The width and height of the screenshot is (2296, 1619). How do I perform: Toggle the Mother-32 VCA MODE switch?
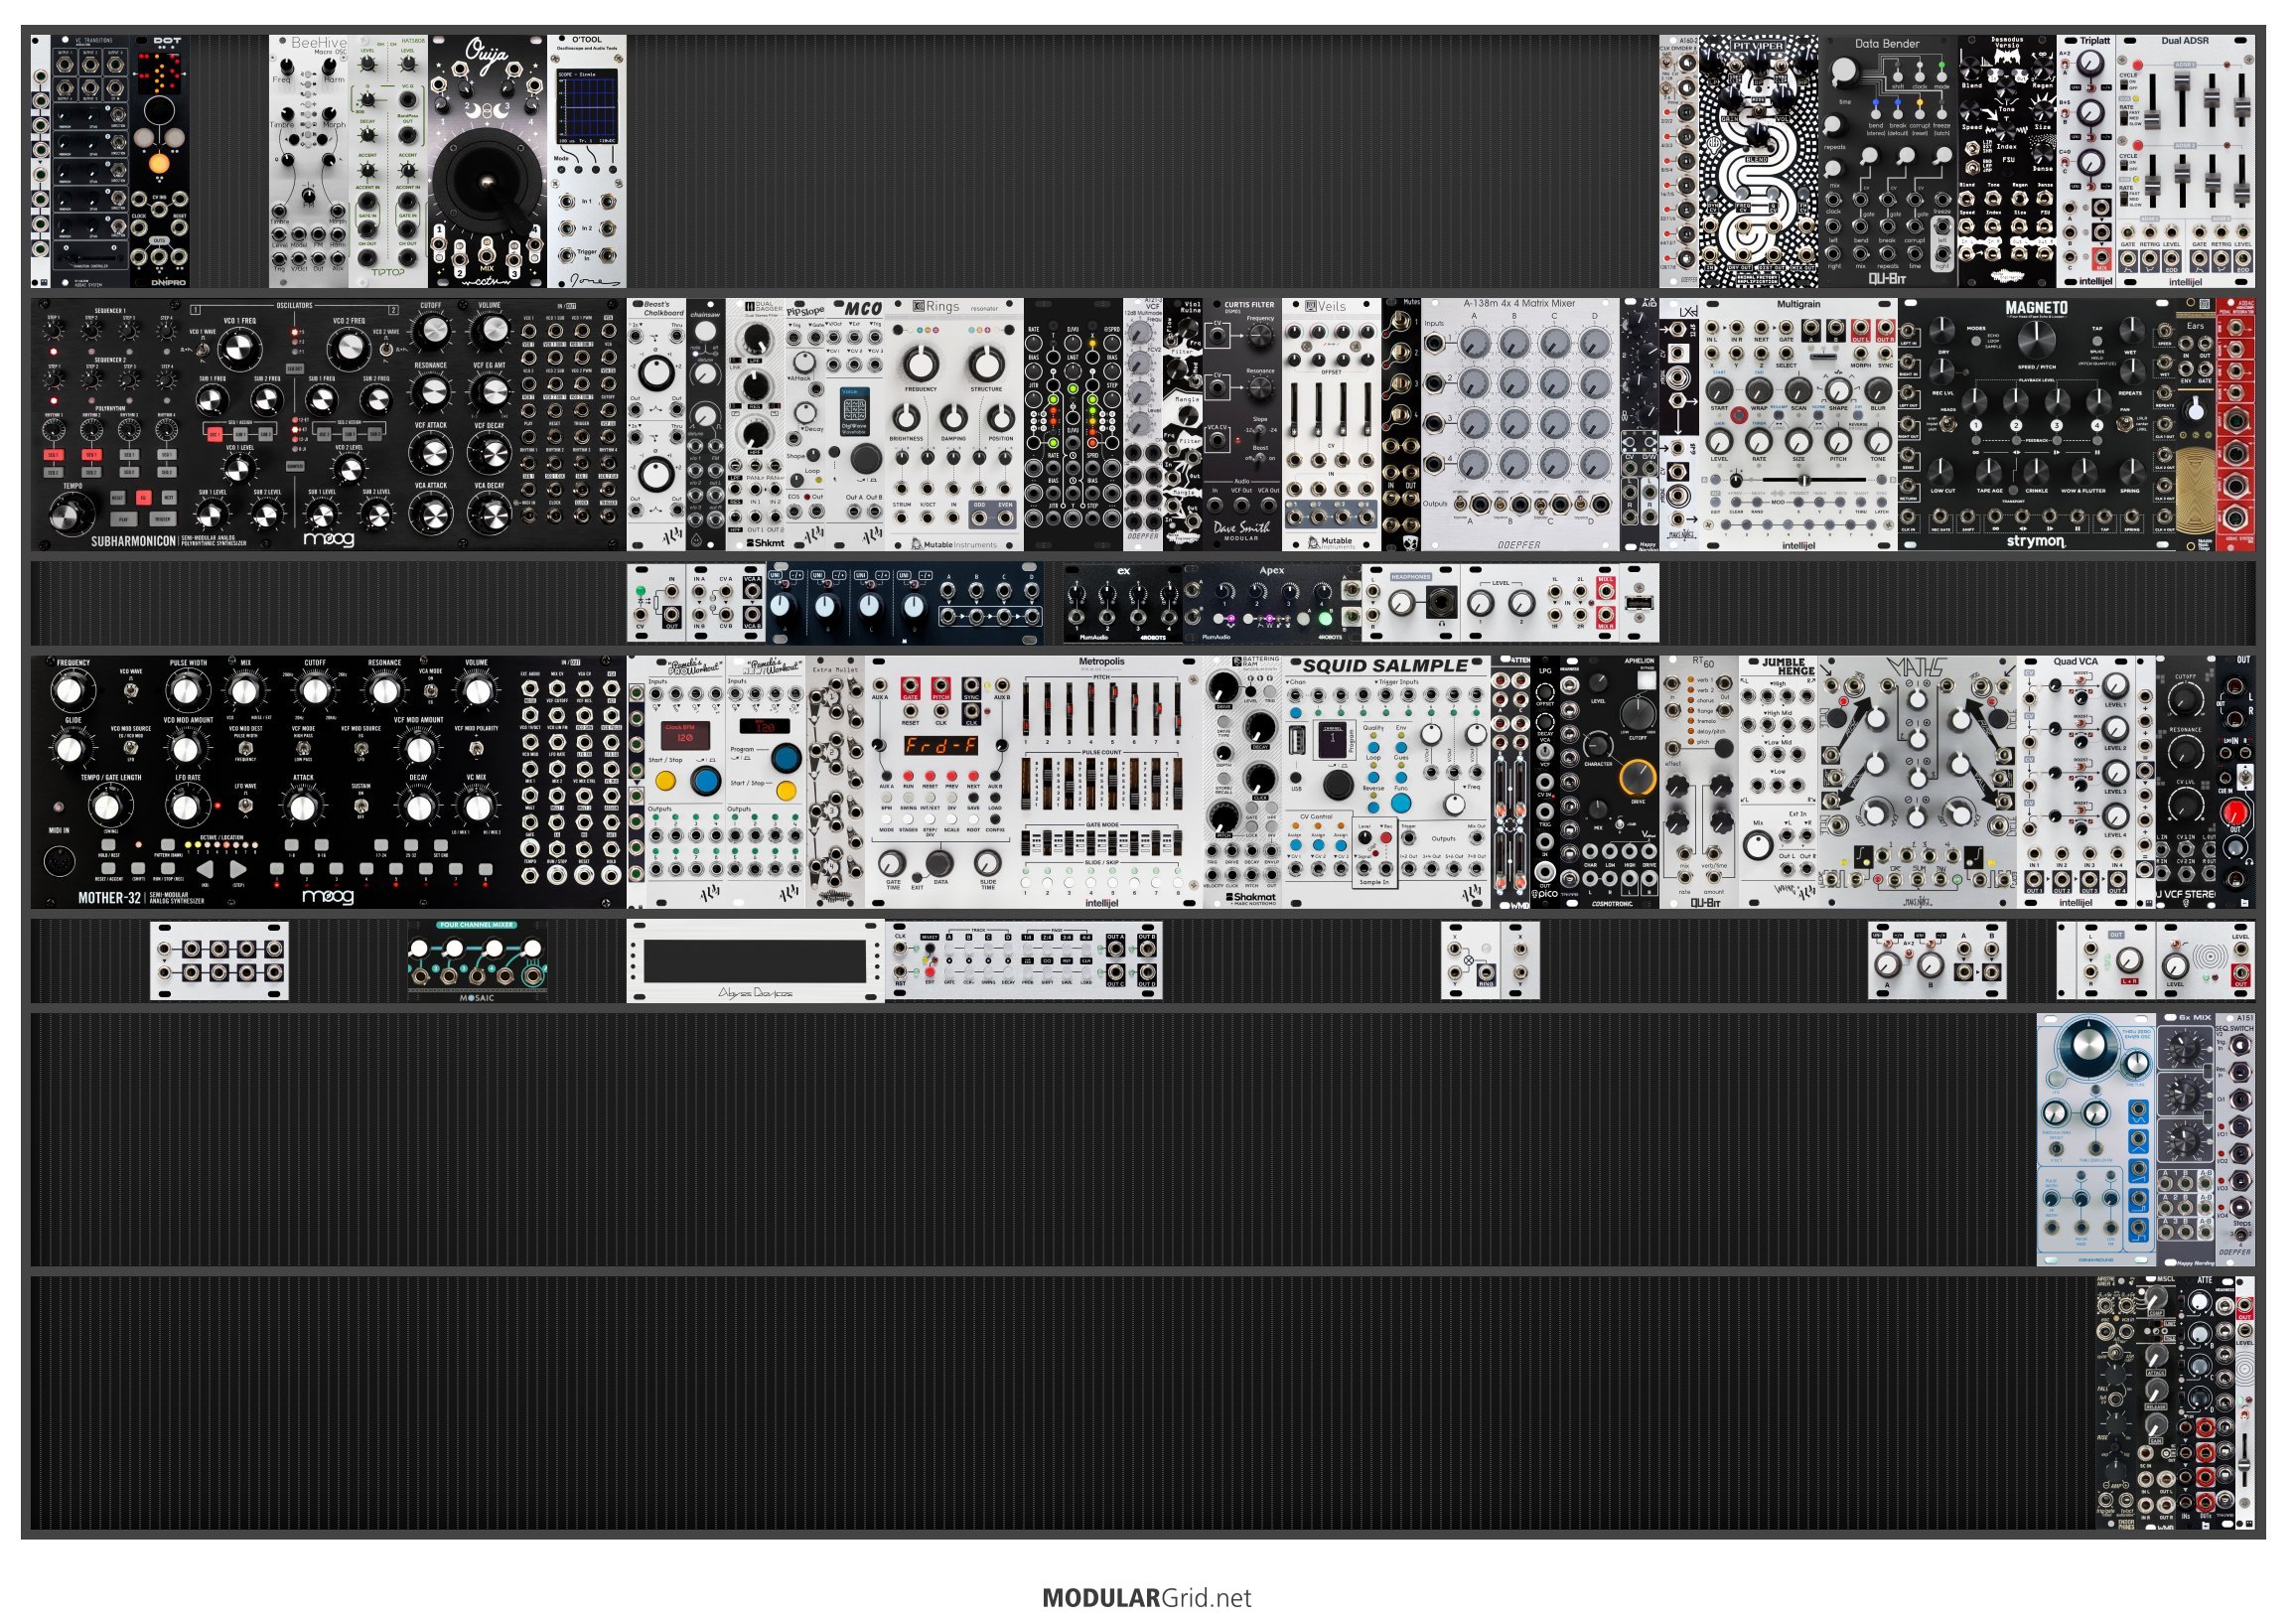[430, 690]
